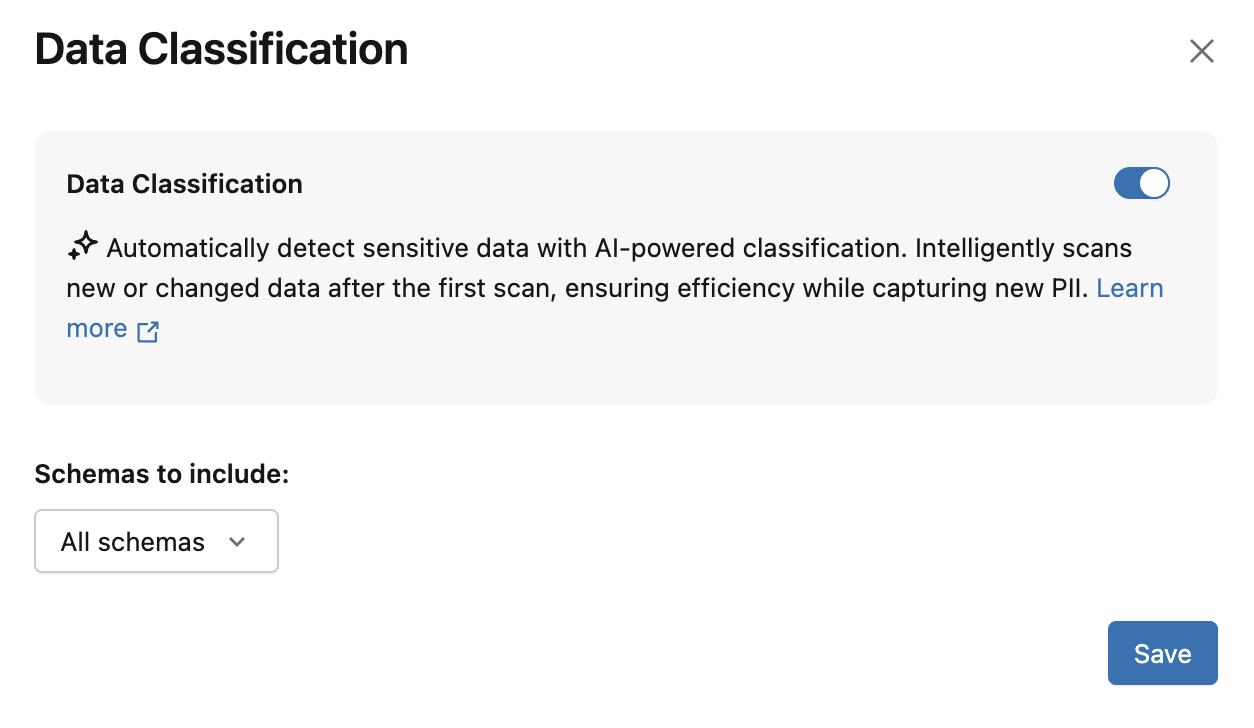Click the open-in-new-window icon after the link
The height and width of the screenshot is (728, 1254).
coord(148,331)
